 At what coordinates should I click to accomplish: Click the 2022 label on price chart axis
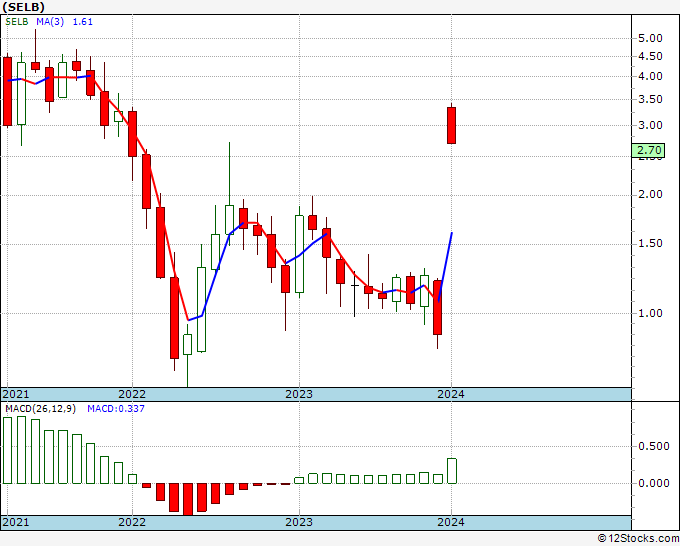click(132, 394)
